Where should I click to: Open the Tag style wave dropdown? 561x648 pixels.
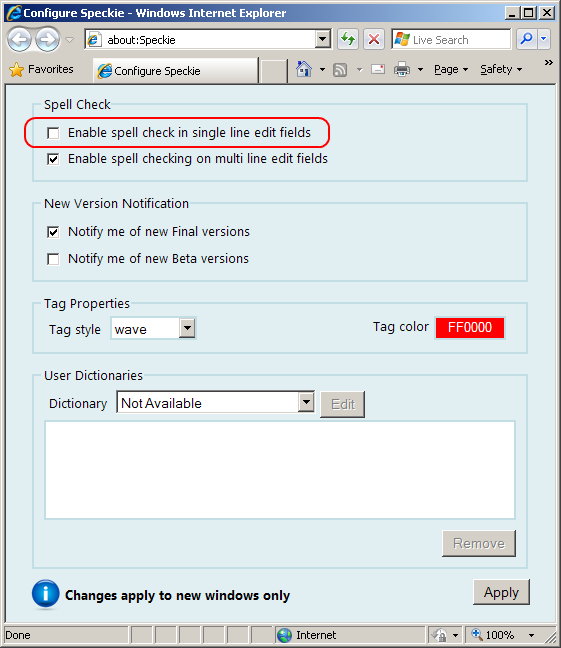tap(153, 329)
